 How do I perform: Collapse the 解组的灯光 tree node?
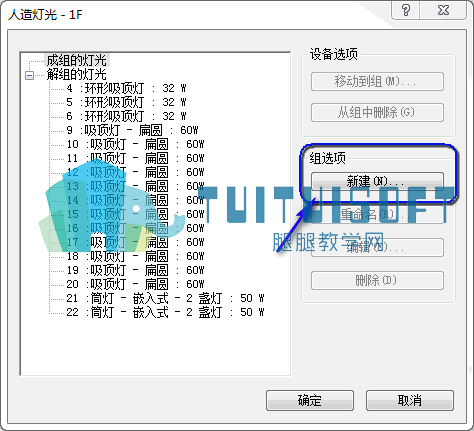29,75
